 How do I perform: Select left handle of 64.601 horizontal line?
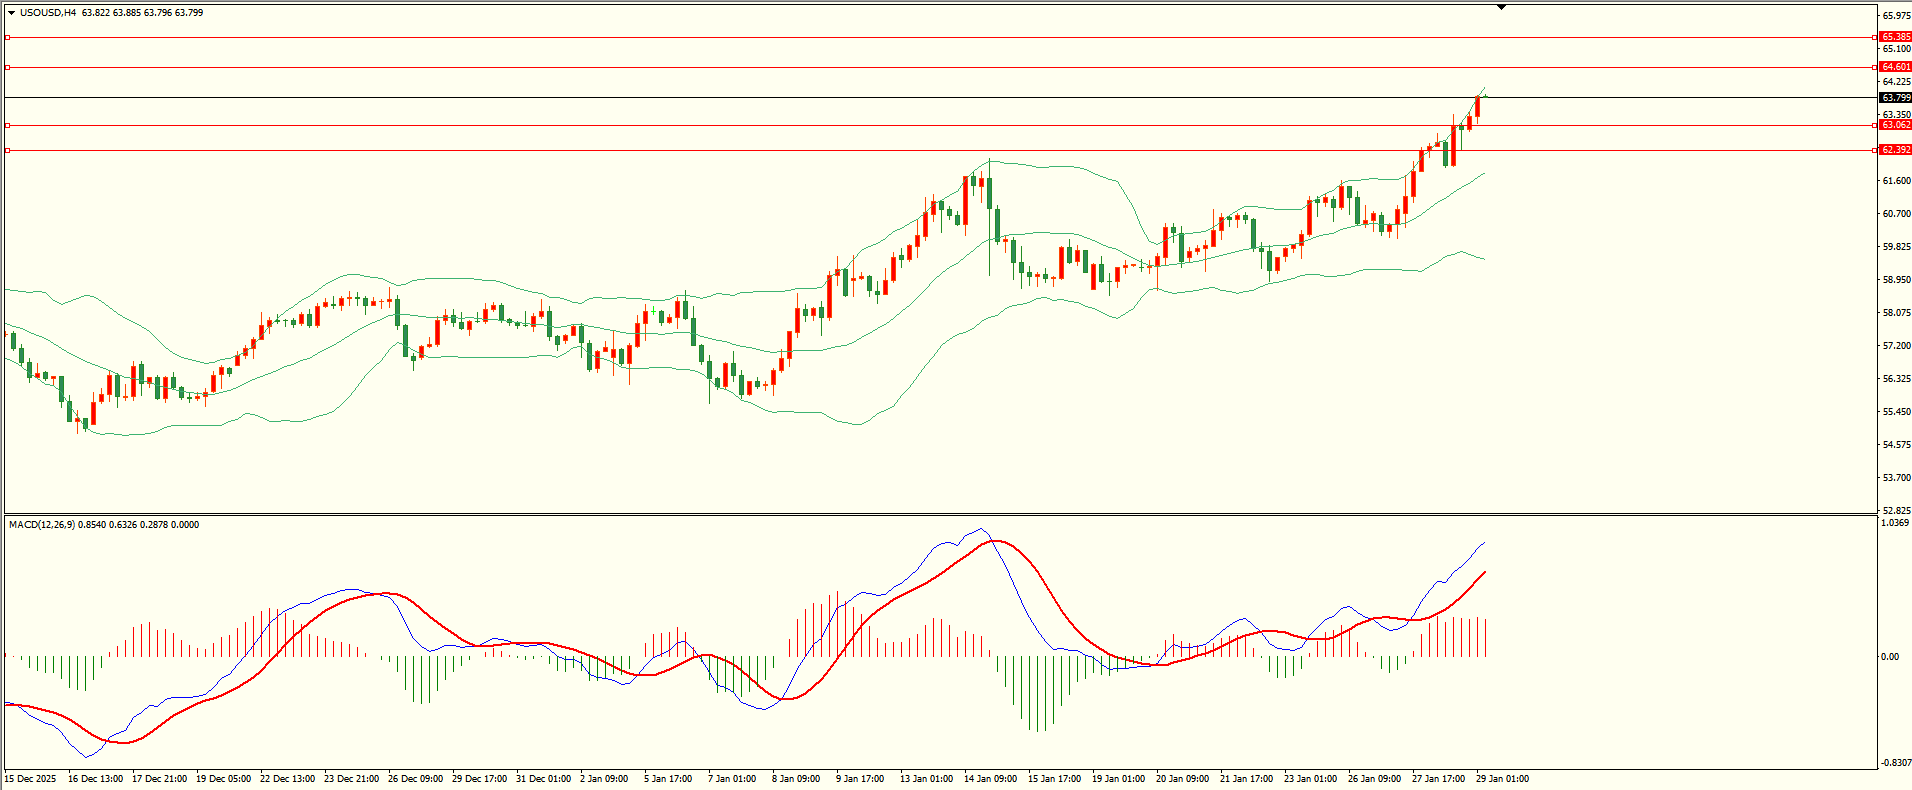point(8,67)
